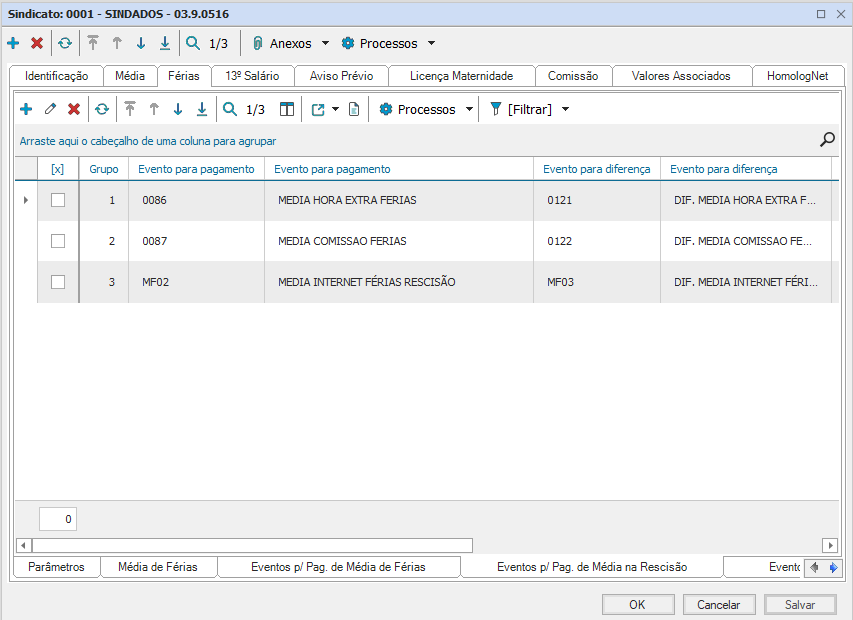Click the horizontal scrollbar below the grid
This screenshot has height=620, width=853.
252,545
